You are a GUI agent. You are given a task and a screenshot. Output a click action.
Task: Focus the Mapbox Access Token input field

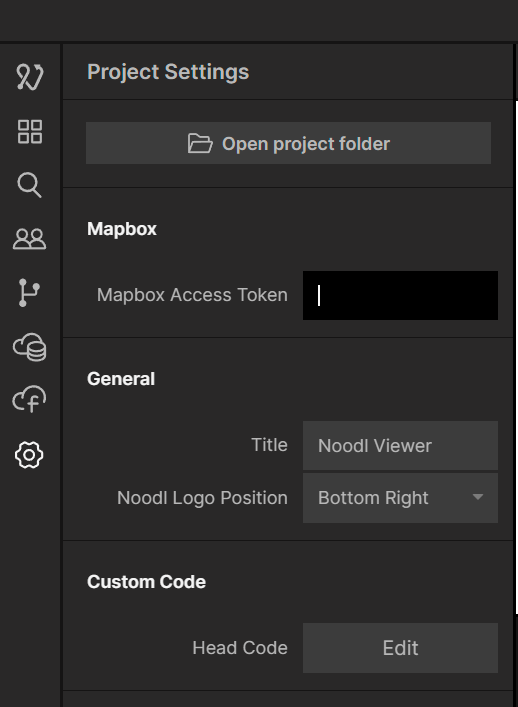400,295
